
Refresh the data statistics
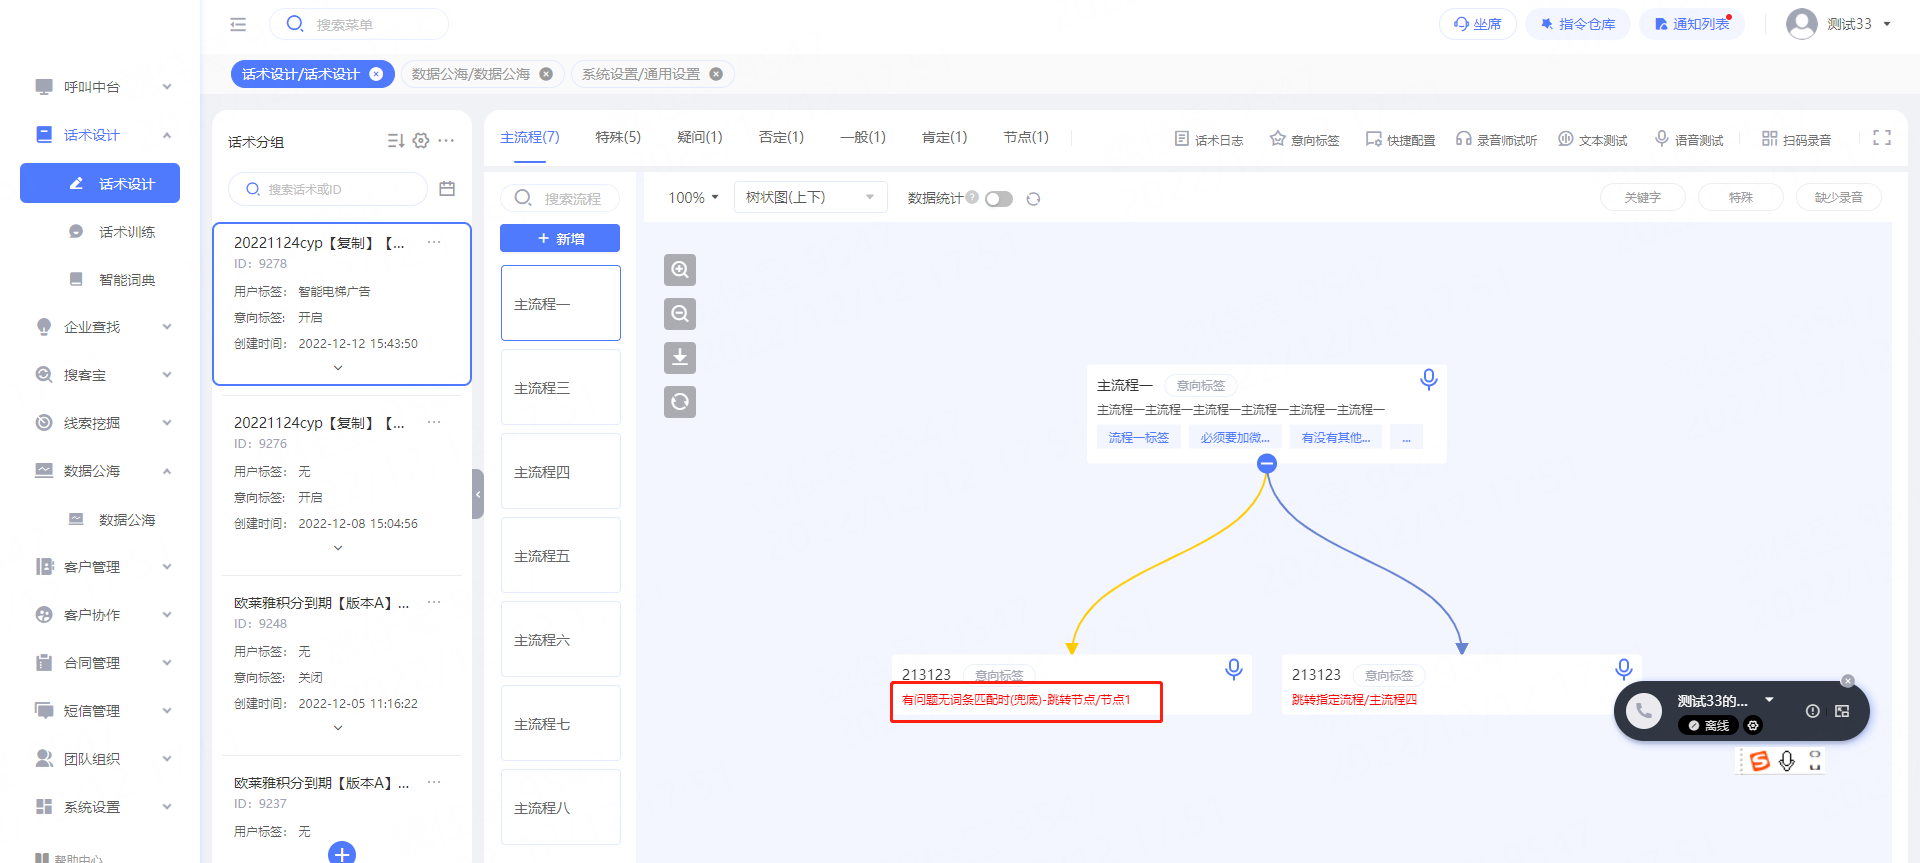point(1033,199)
